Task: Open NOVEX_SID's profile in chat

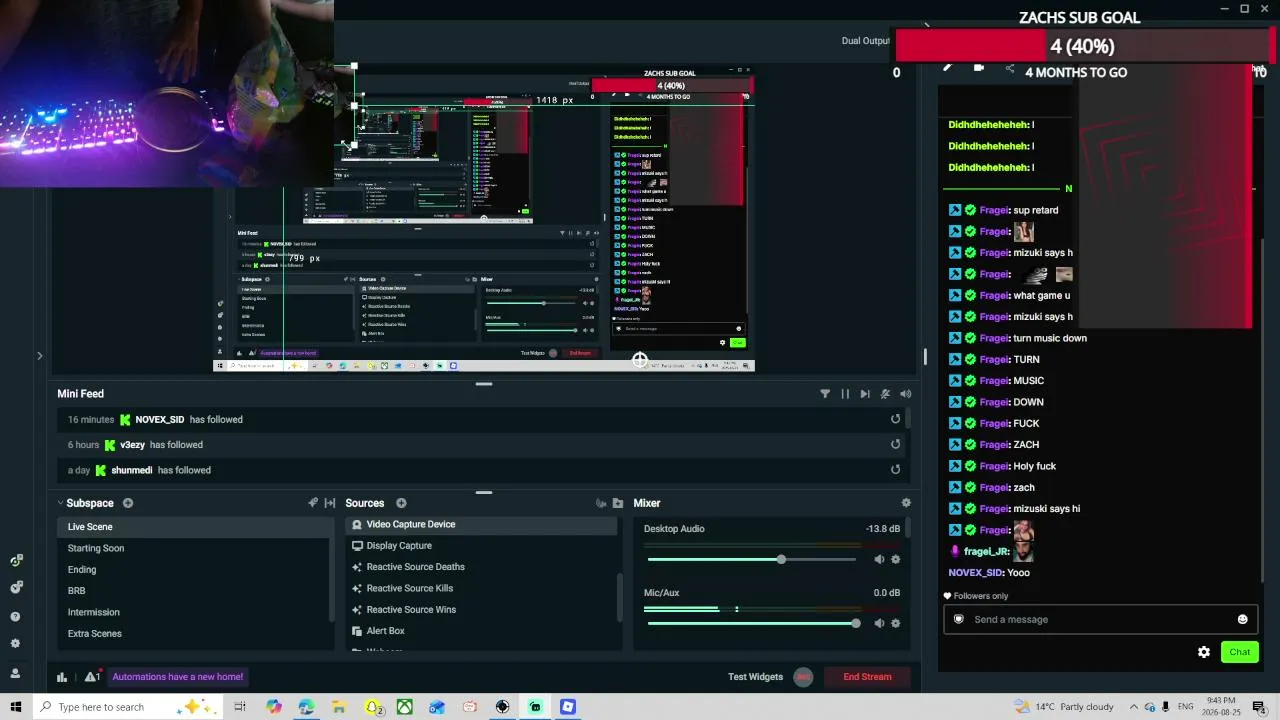Action: pos(975,573)
